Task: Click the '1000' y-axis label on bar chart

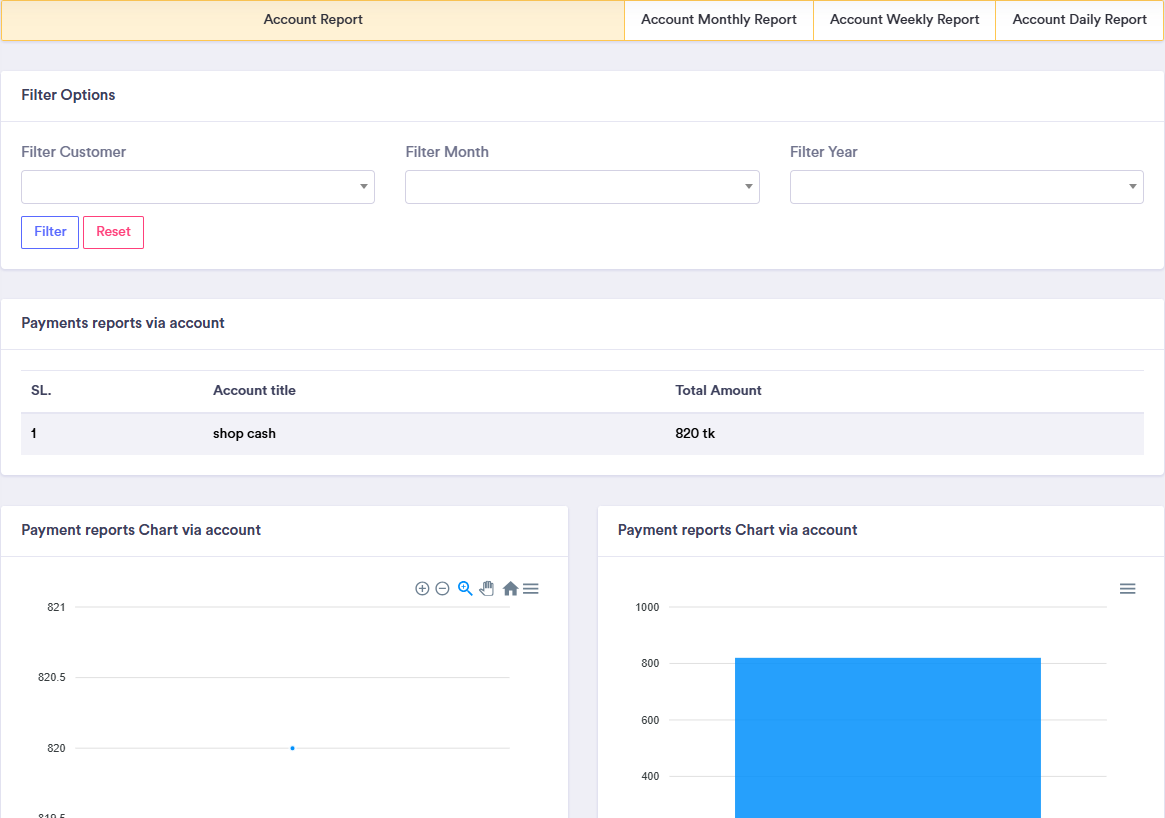Action: point(647,607)
